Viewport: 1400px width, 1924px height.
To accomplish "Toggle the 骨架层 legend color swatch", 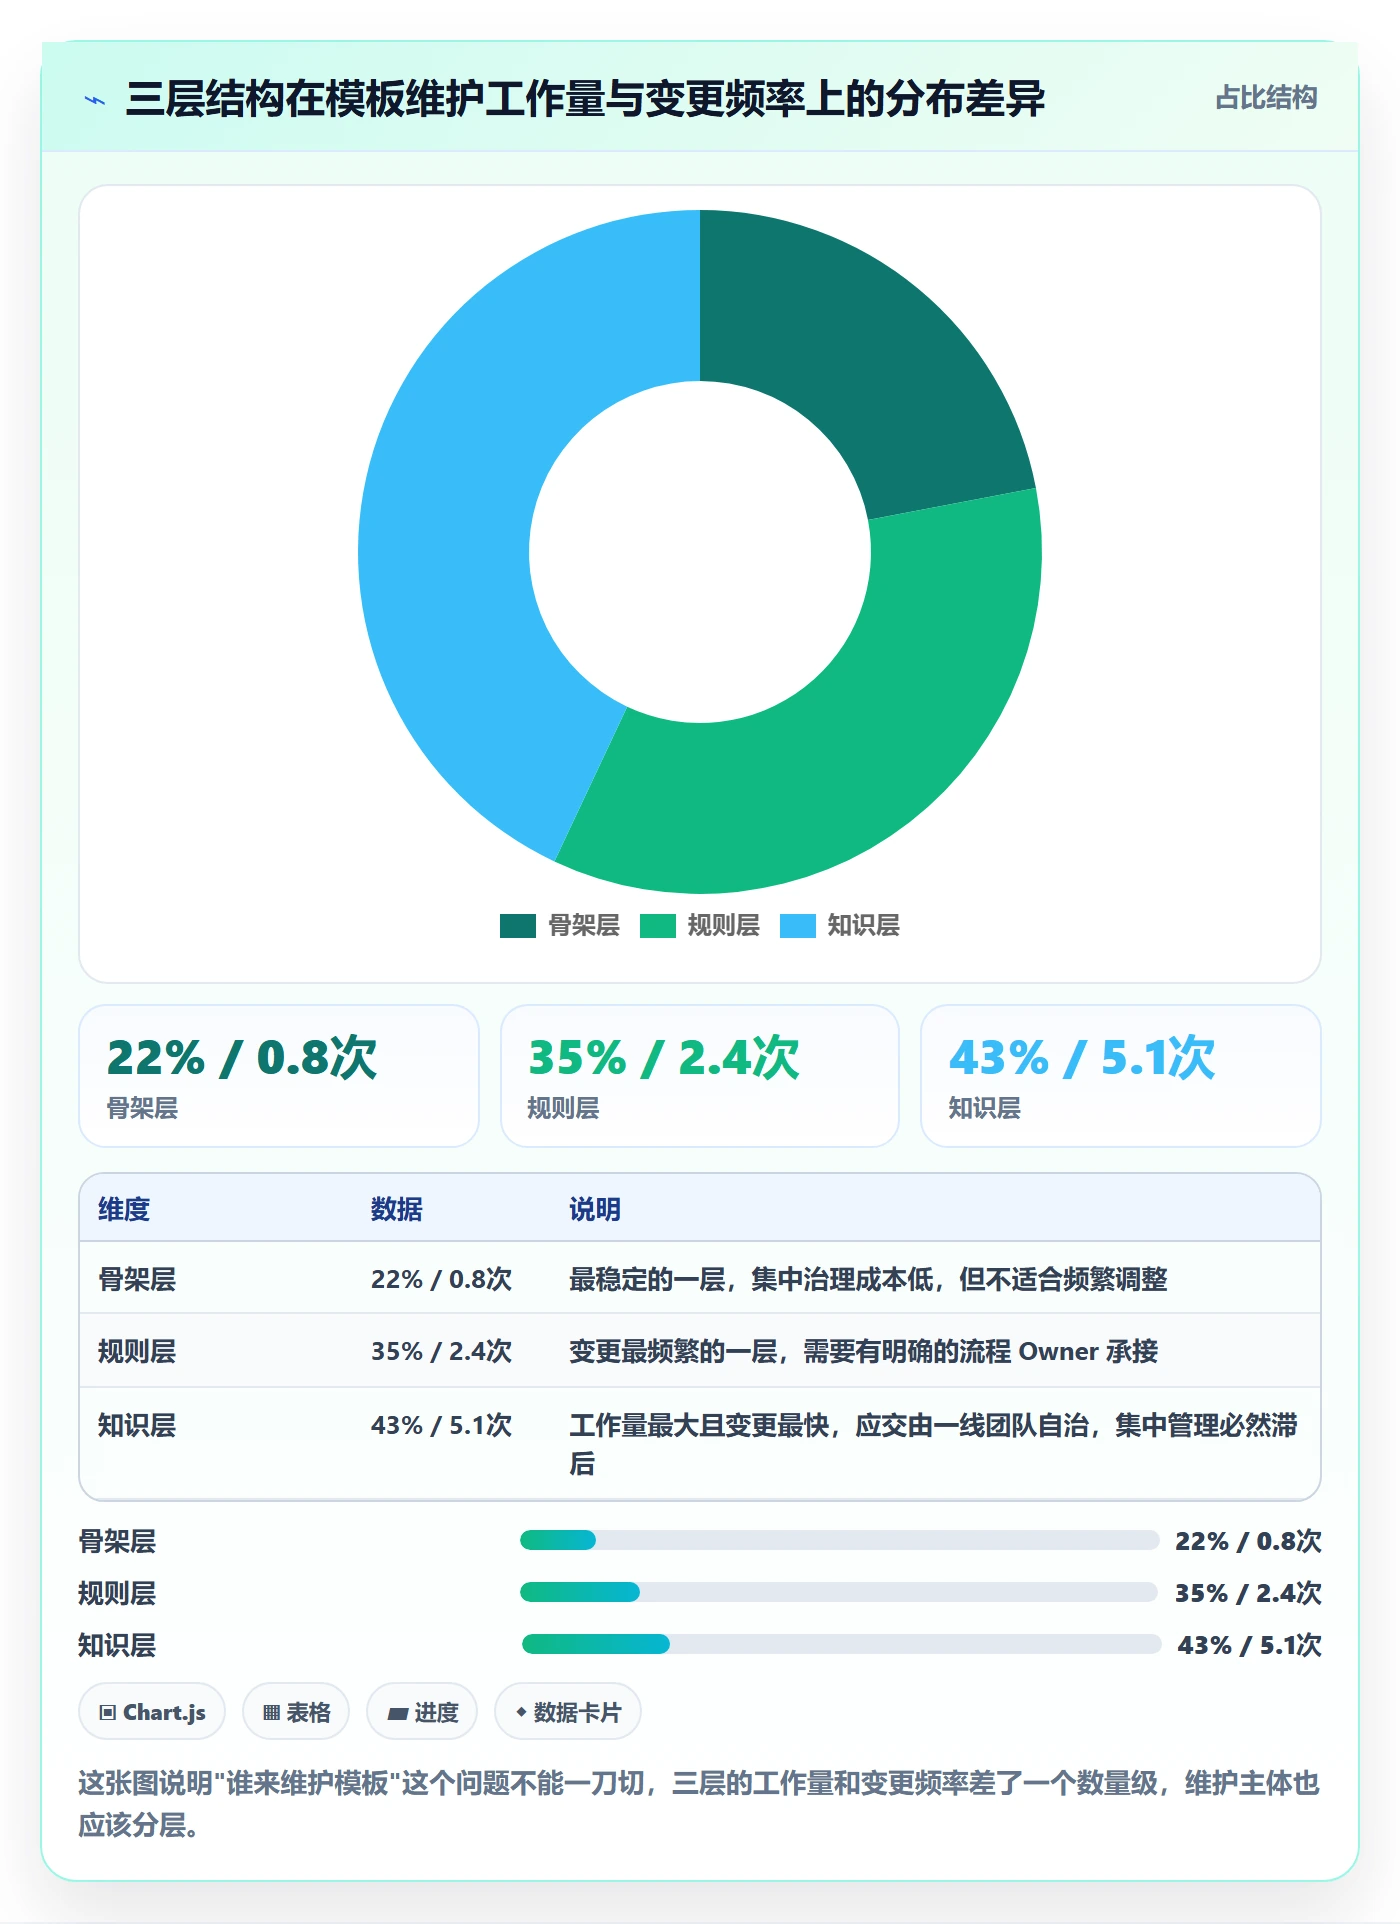I will (x=518, y=926).
